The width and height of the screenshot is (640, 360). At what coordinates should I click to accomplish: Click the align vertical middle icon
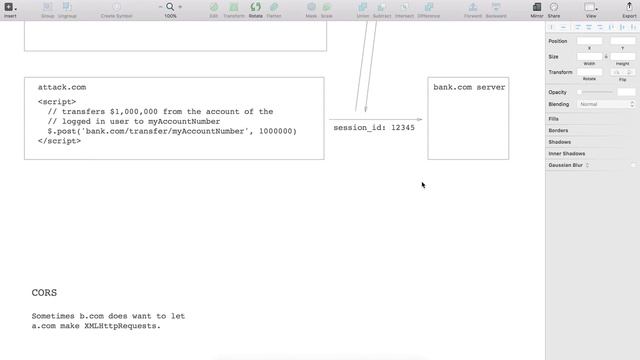click(622, 27)
